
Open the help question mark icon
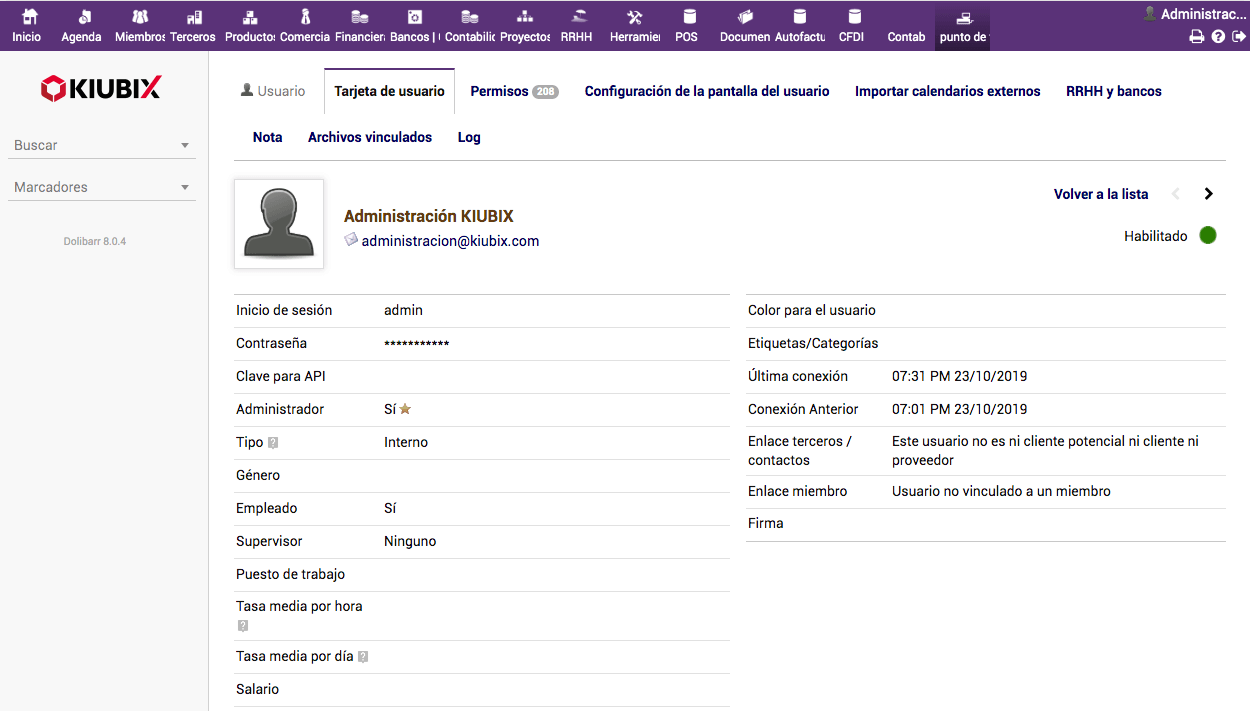click(1218, 37)
